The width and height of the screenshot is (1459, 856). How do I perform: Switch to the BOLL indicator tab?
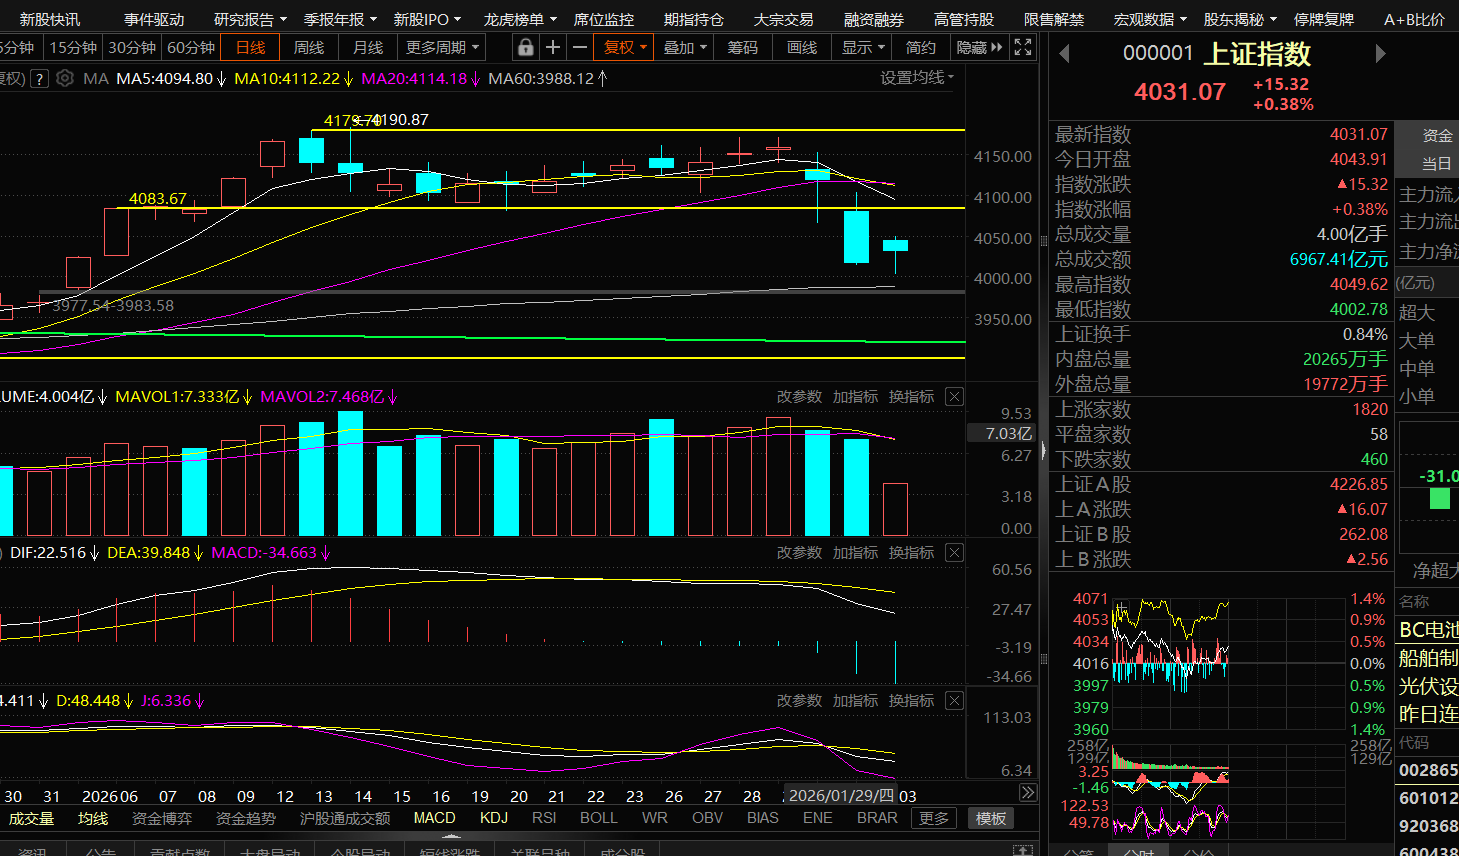tap(599, 818)
